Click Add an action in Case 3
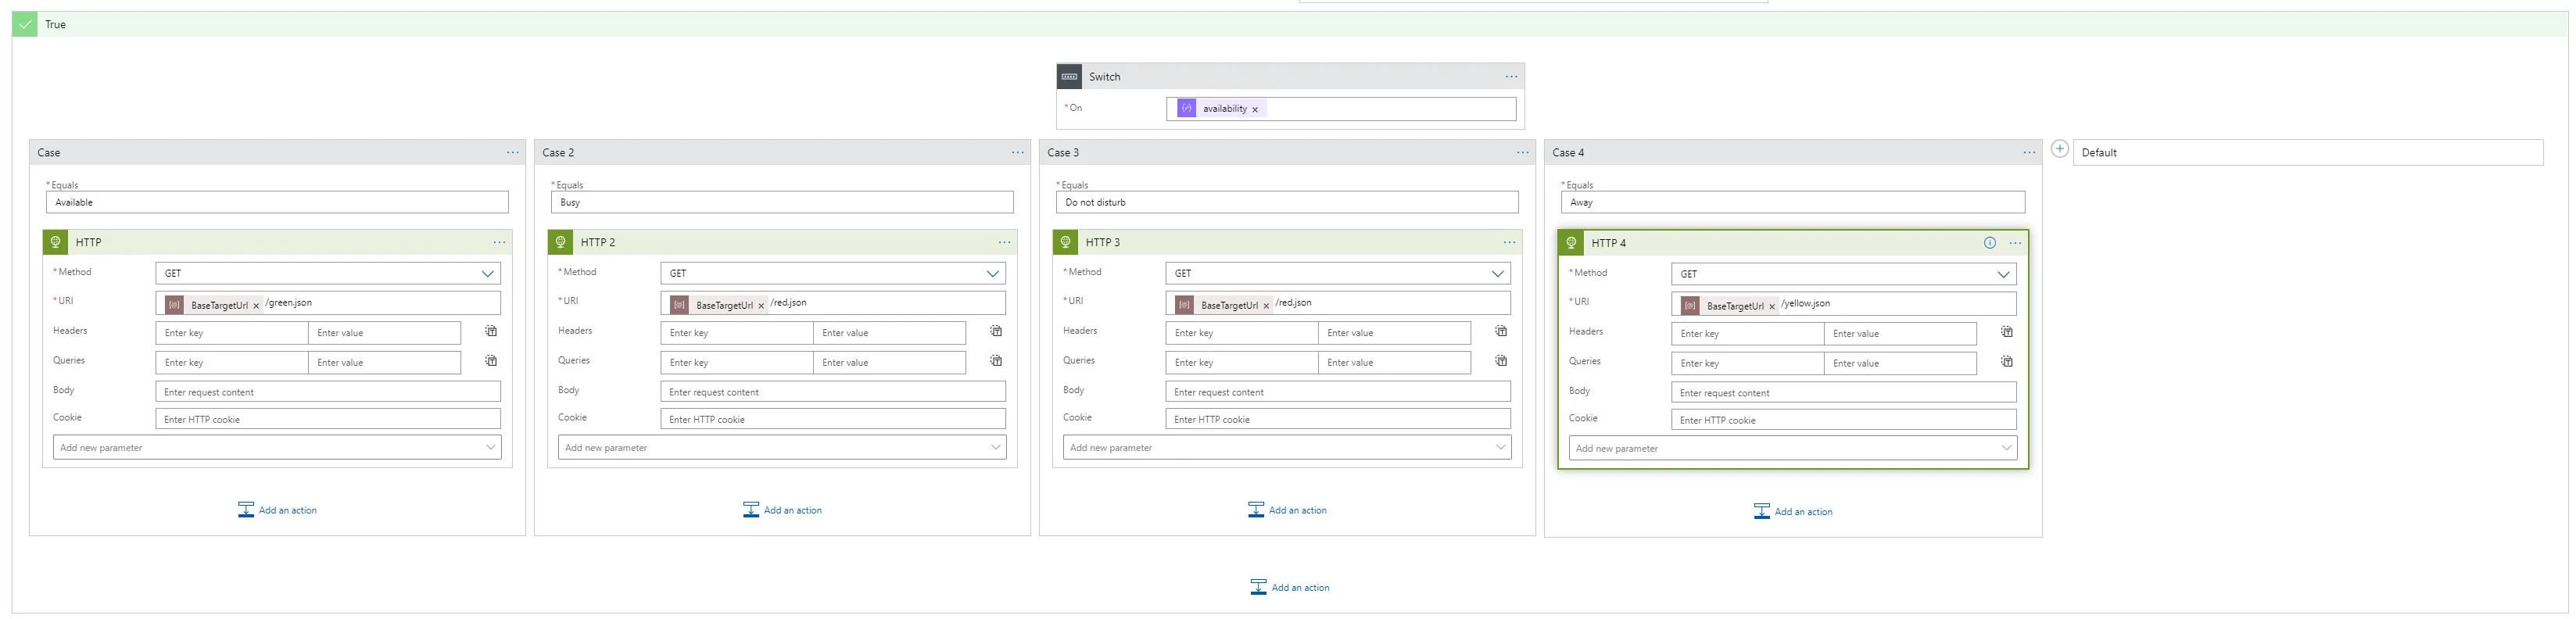2576x619 pixels. tap(1287, 511)
